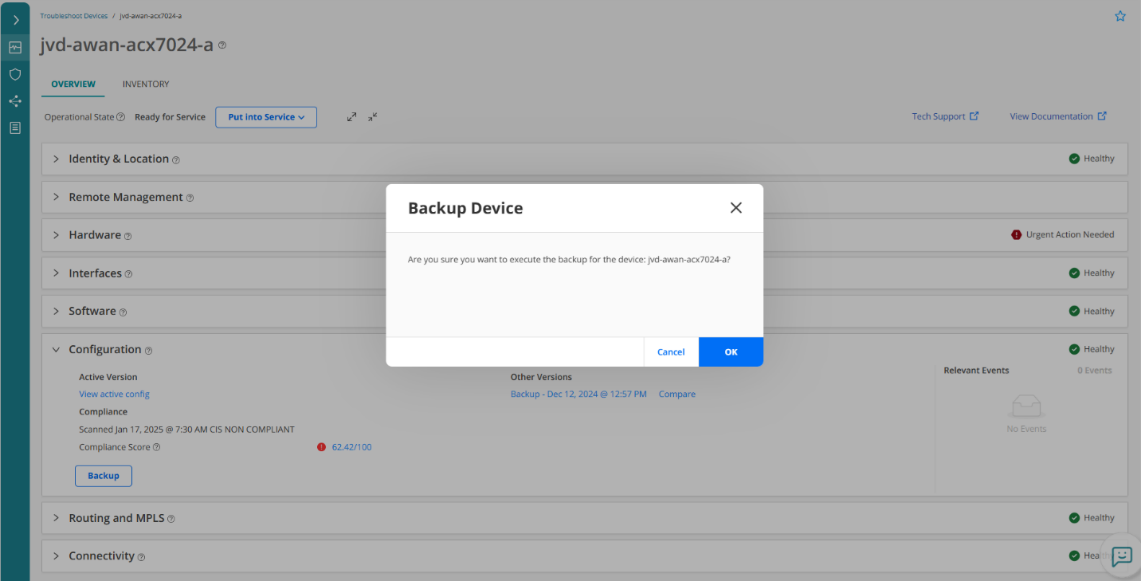Click the collapse all sections icon
This screenshot has height=581, width=1141.
[x=372, y=117]
